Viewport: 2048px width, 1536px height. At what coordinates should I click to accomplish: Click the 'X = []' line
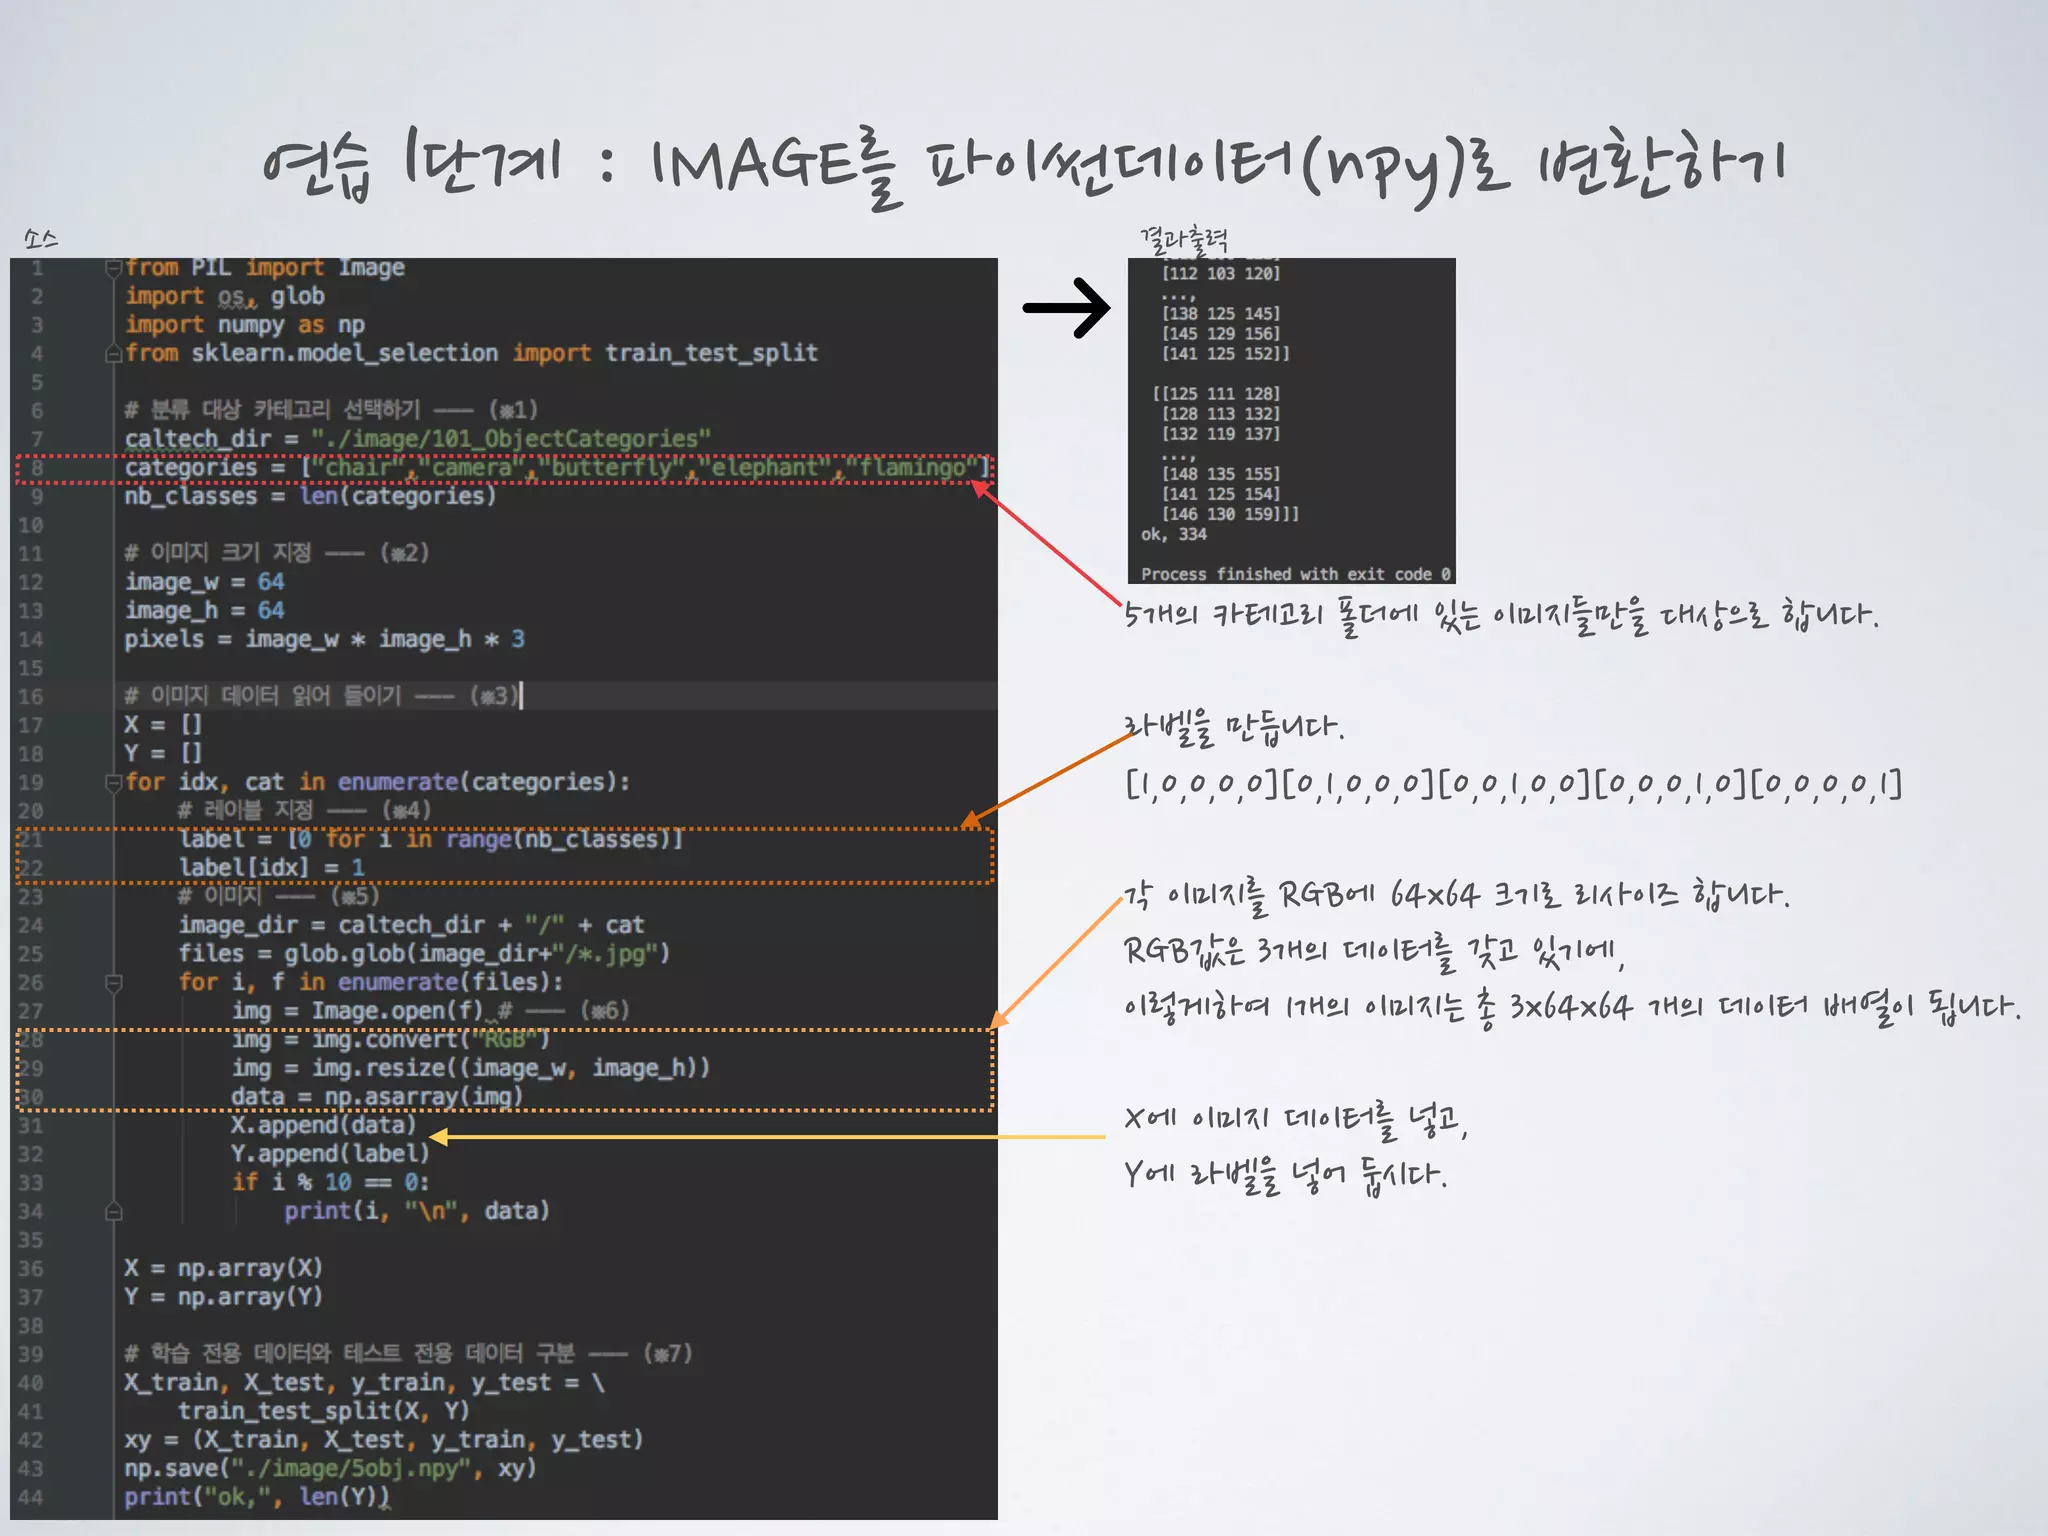point(163,725)
